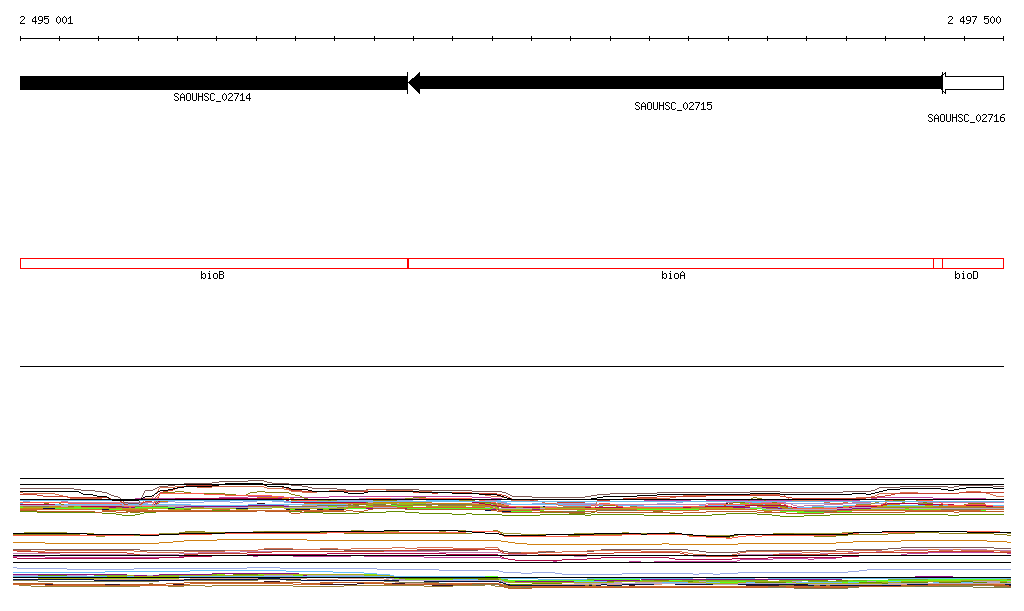This screenshot has height=611, width=1024.
Task: Click the end coordinate 2 497 500
Action: (974, 20)
